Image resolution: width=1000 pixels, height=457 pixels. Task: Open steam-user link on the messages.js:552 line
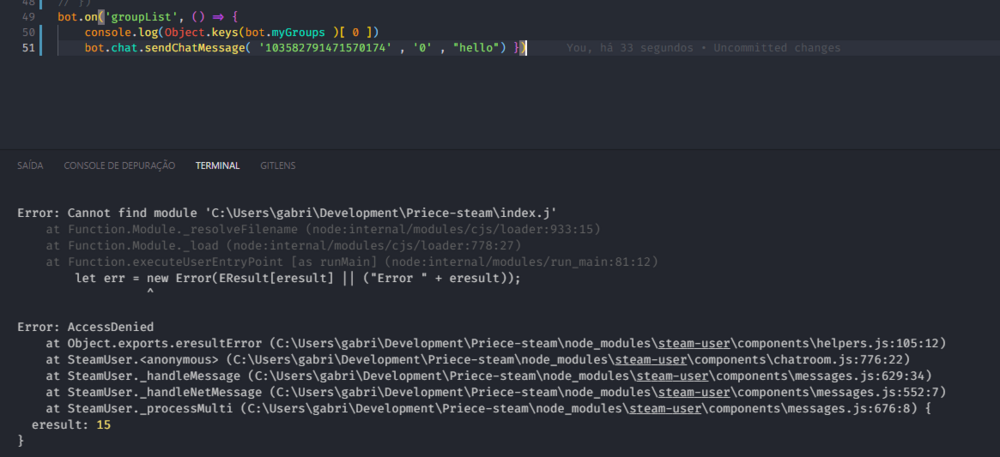(667, 391)
